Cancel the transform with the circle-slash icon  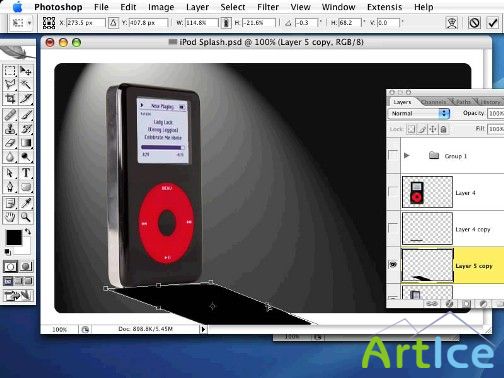tap(474, 23)
